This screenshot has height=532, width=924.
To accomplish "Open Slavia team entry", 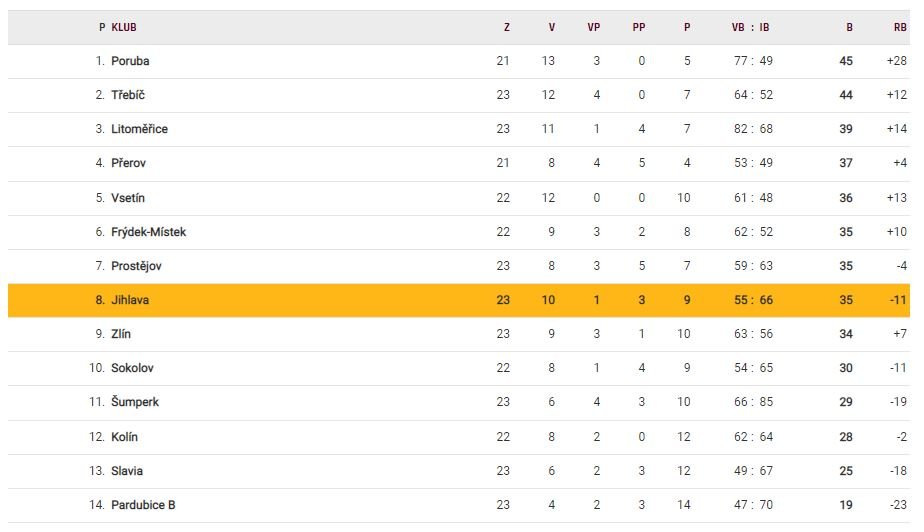I will [128, 471].
